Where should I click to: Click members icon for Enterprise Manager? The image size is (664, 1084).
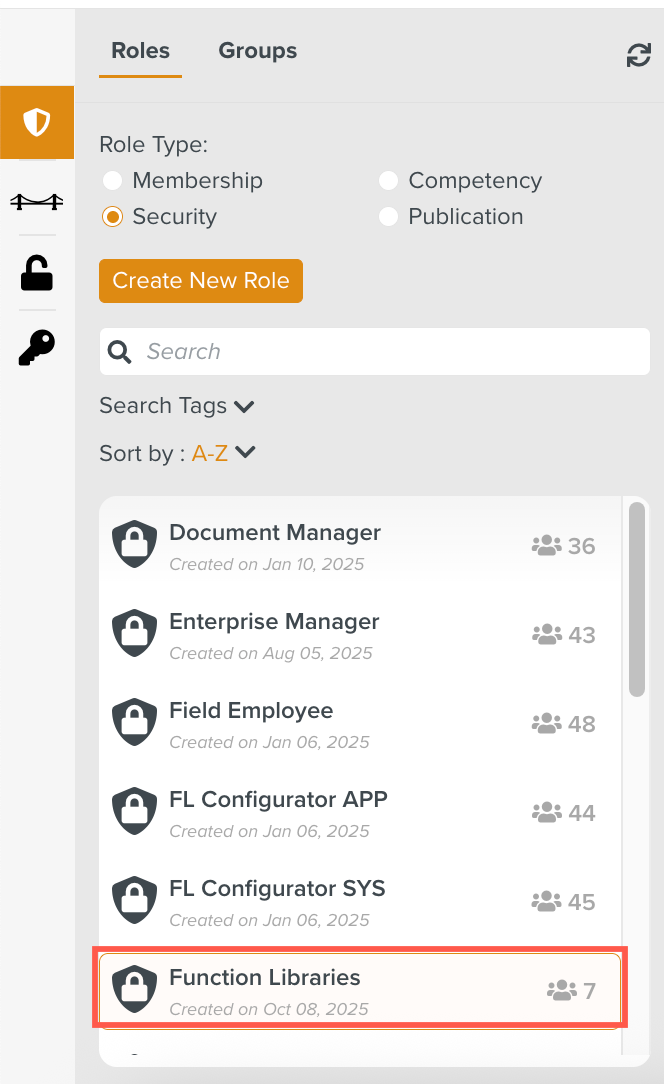pos(546,635)
